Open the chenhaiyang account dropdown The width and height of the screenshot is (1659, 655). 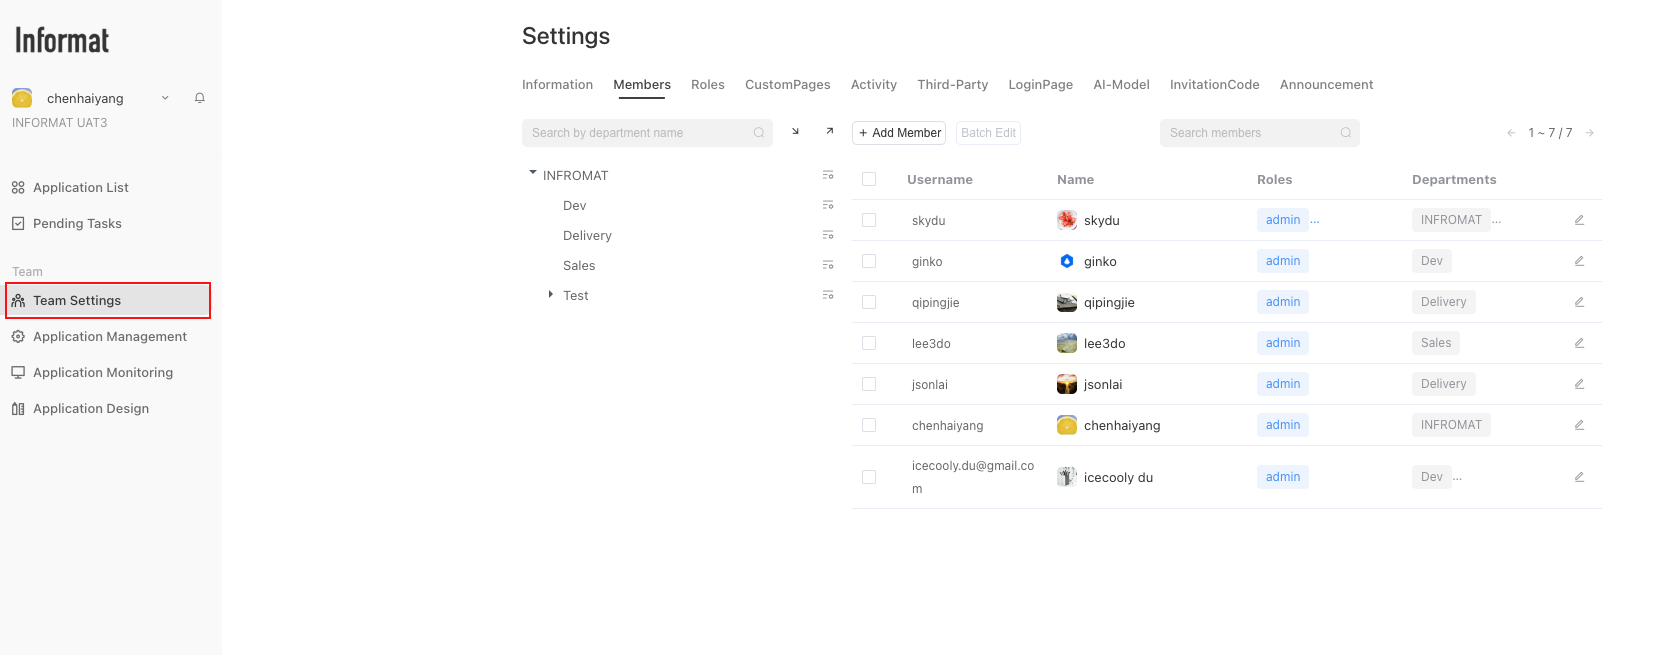[165, 98]
